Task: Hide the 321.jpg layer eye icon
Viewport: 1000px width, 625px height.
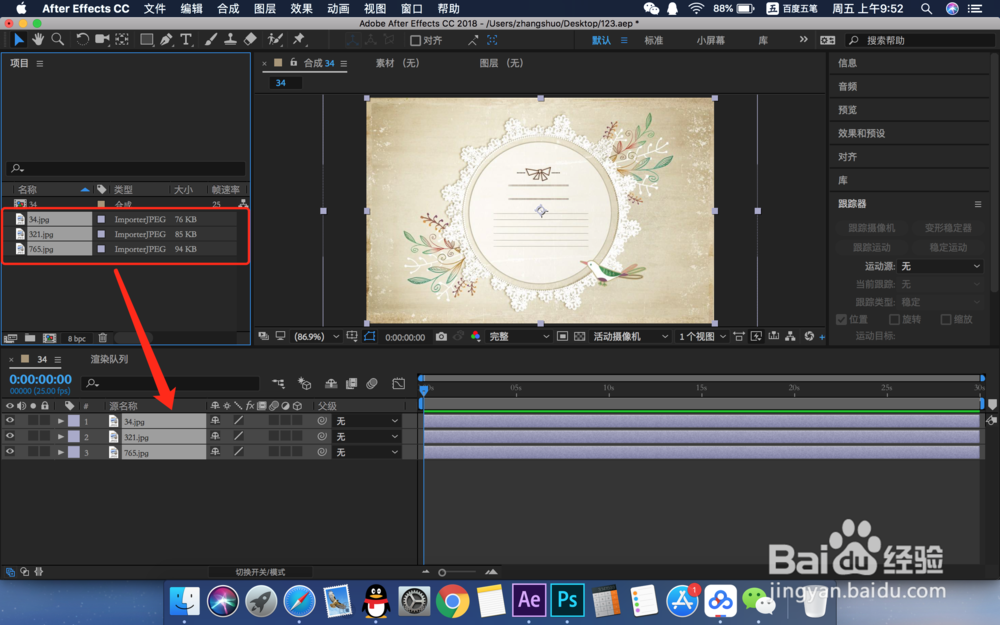Action: [x=10, y=436]
